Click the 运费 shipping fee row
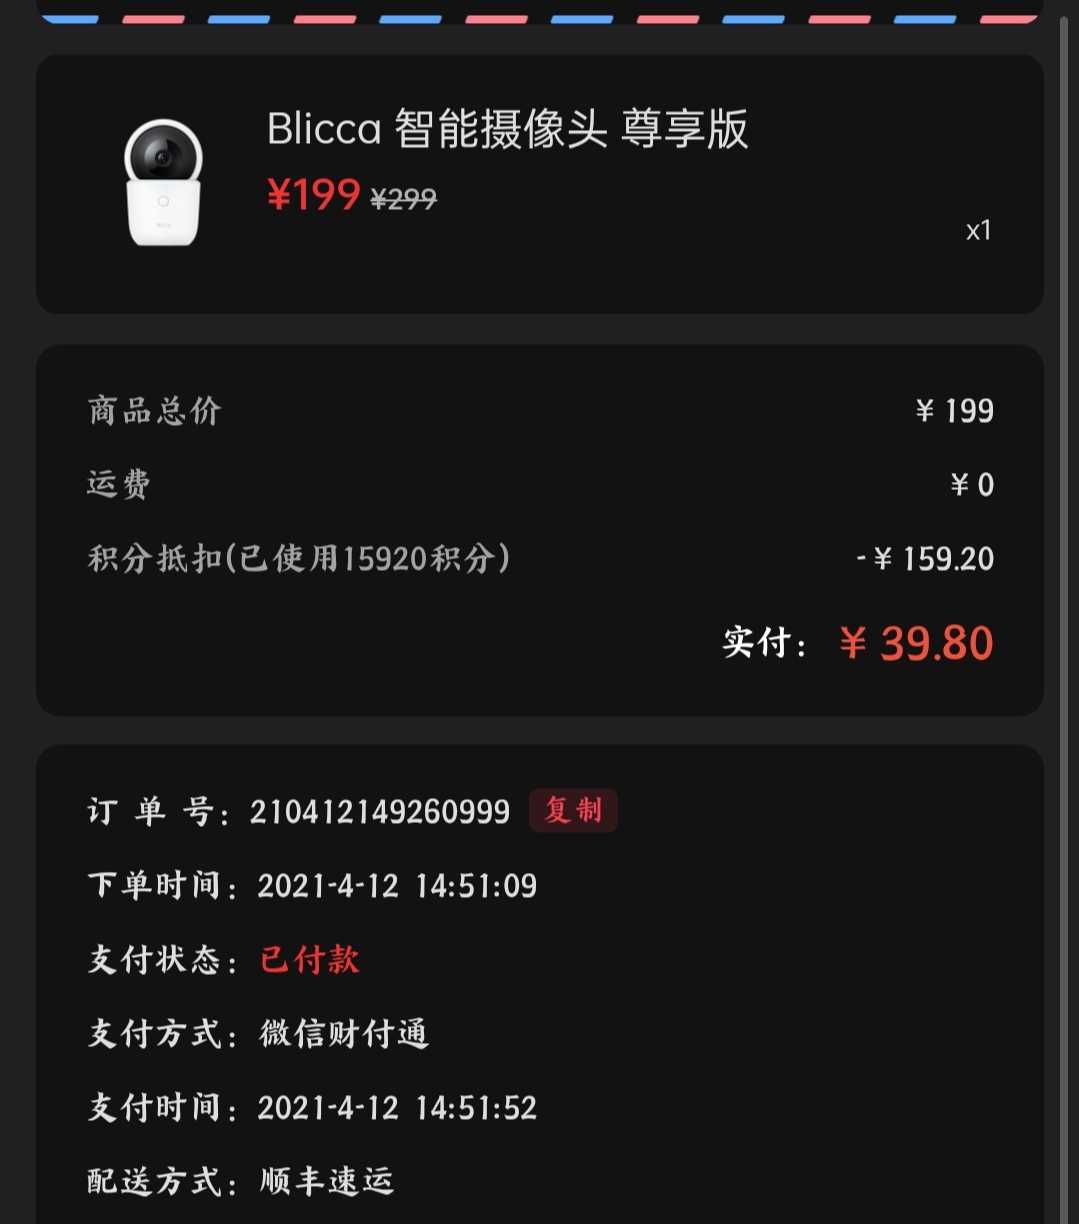The width and height of the screenshot is (1079, 1224). click(x=540, y=485)
